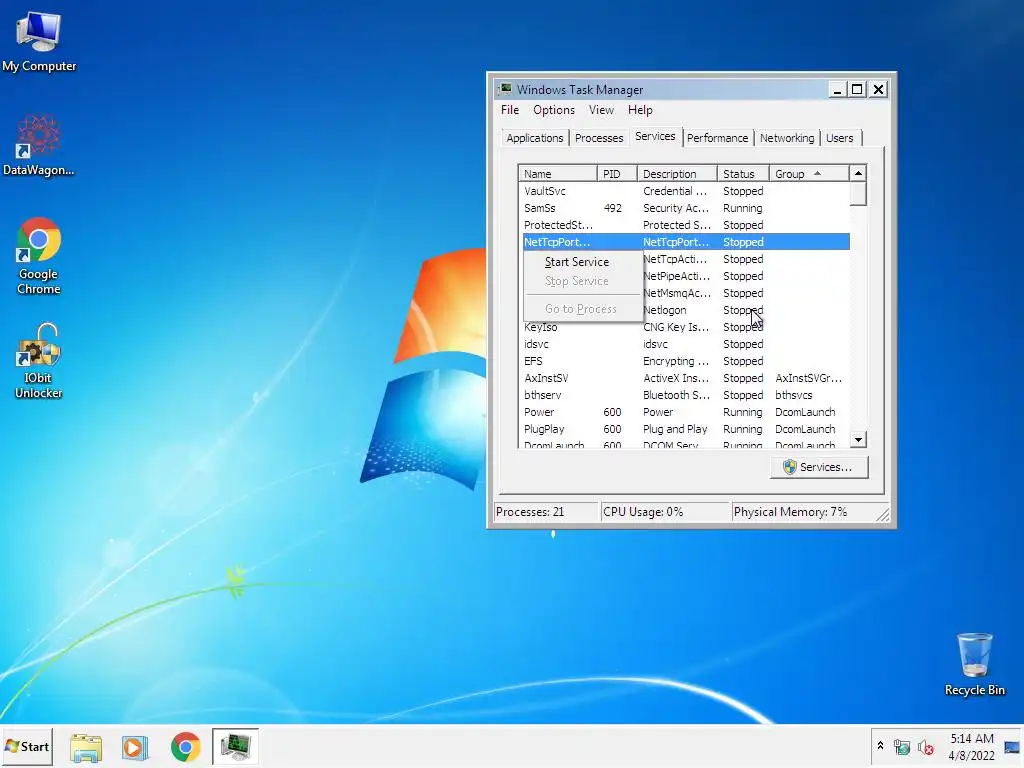Viewport: 1024px width, 768px height.
Task: Open the View menu
Action: pos(601,110)
